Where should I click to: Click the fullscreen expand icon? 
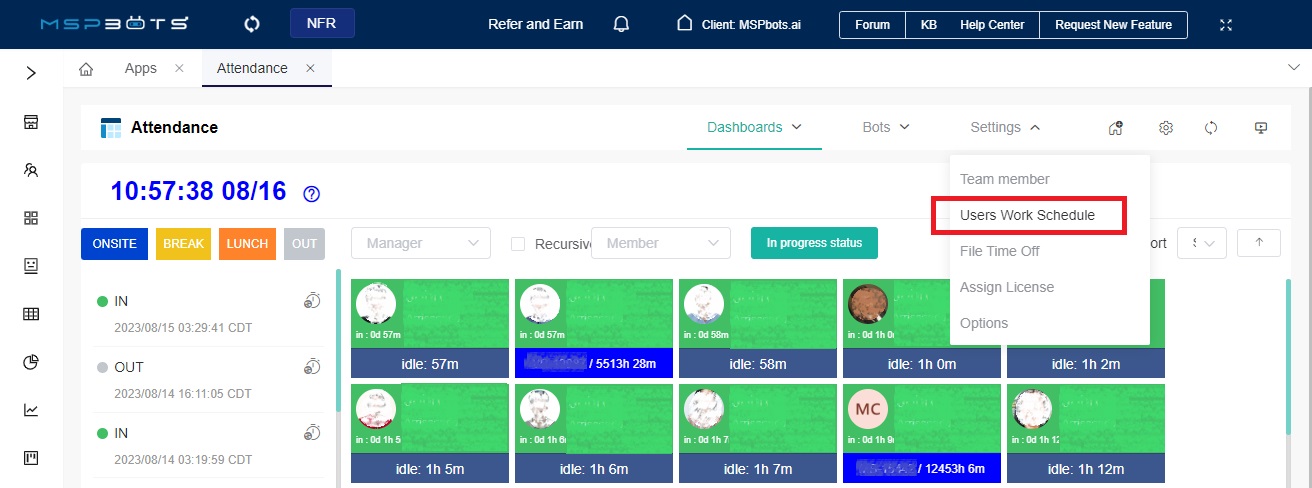coord(1226,24)
